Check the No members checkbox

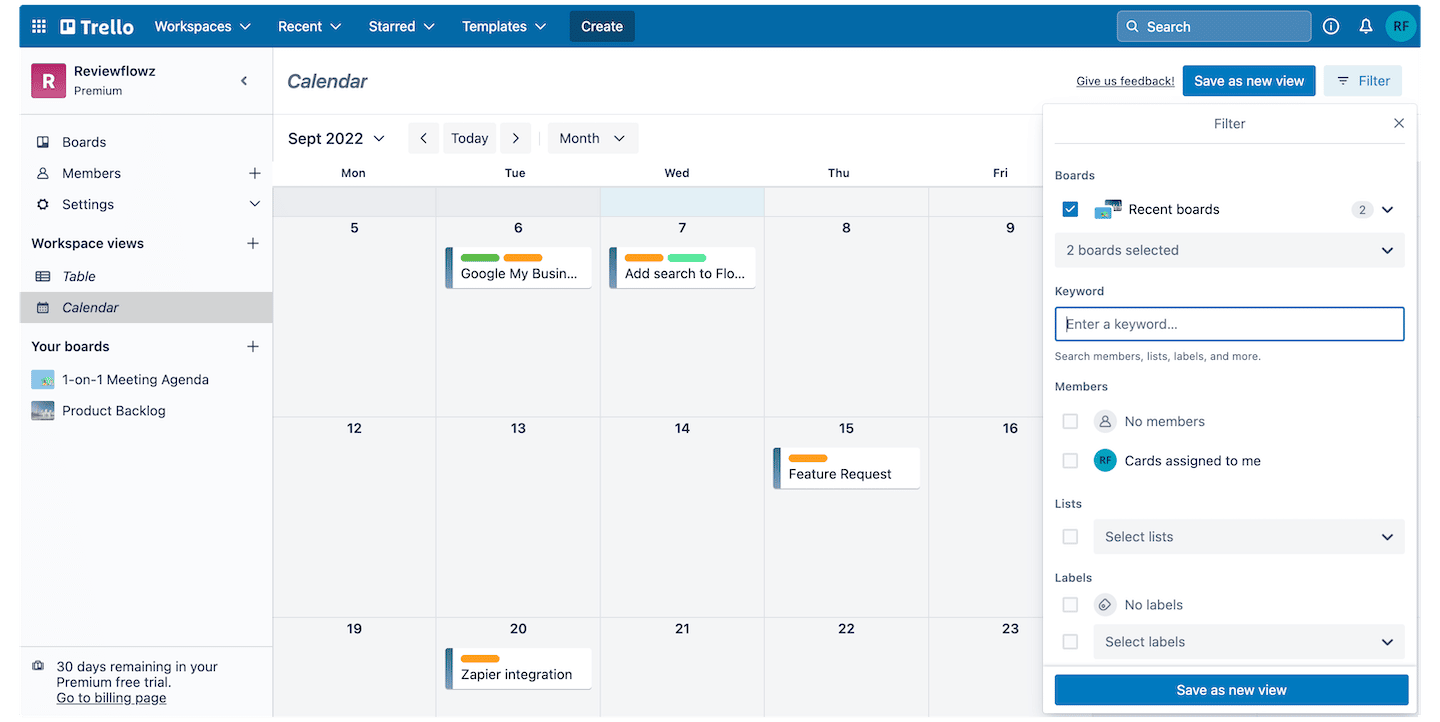click(1070, 421)
